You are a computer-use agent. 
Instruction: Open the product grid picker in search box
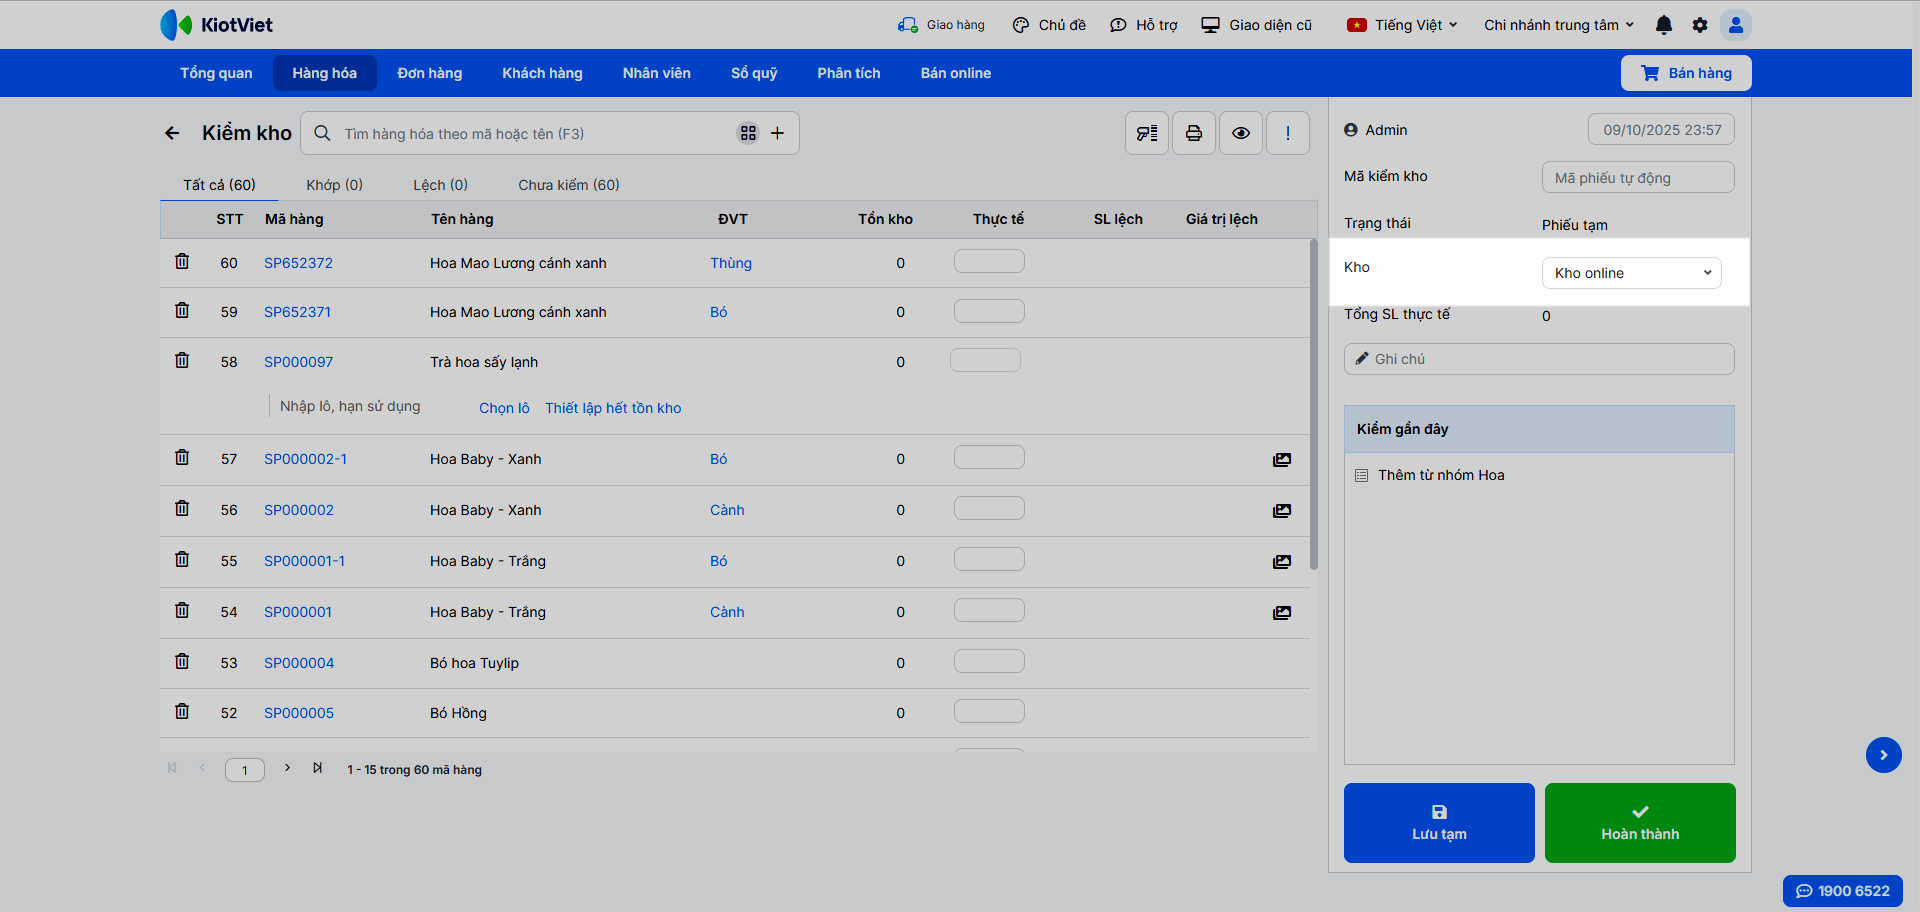(x=748, y=133)
